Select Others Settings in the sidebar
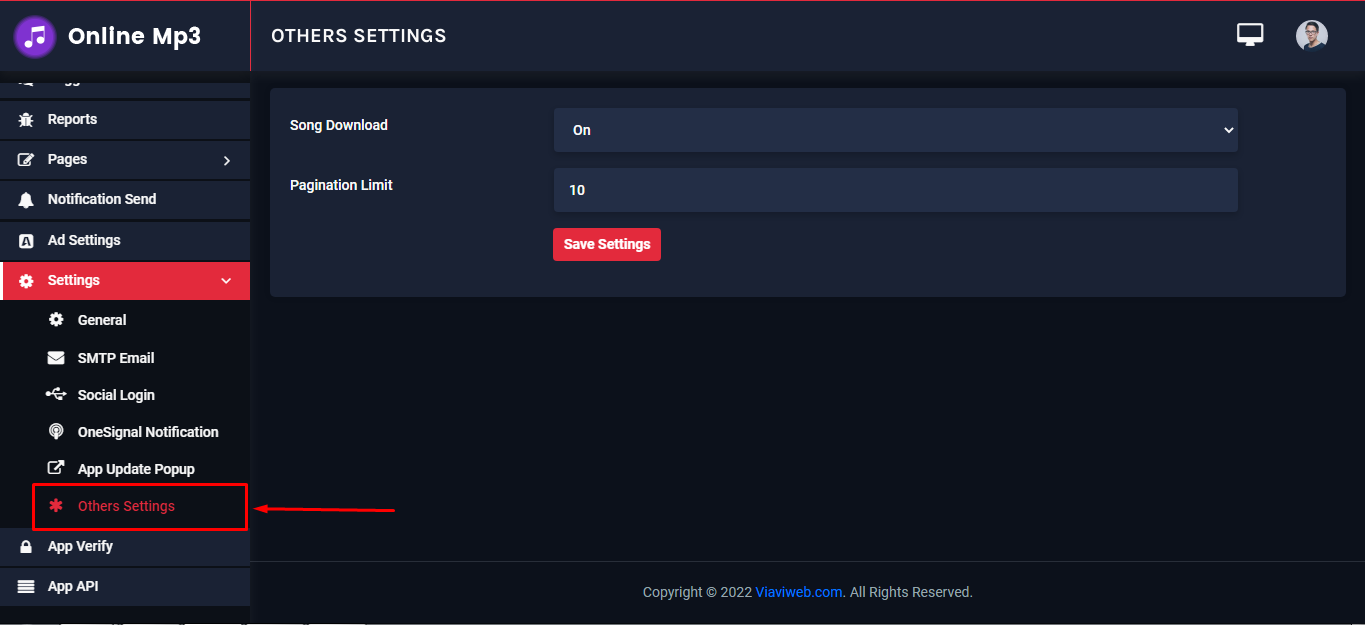 (126, 506)
